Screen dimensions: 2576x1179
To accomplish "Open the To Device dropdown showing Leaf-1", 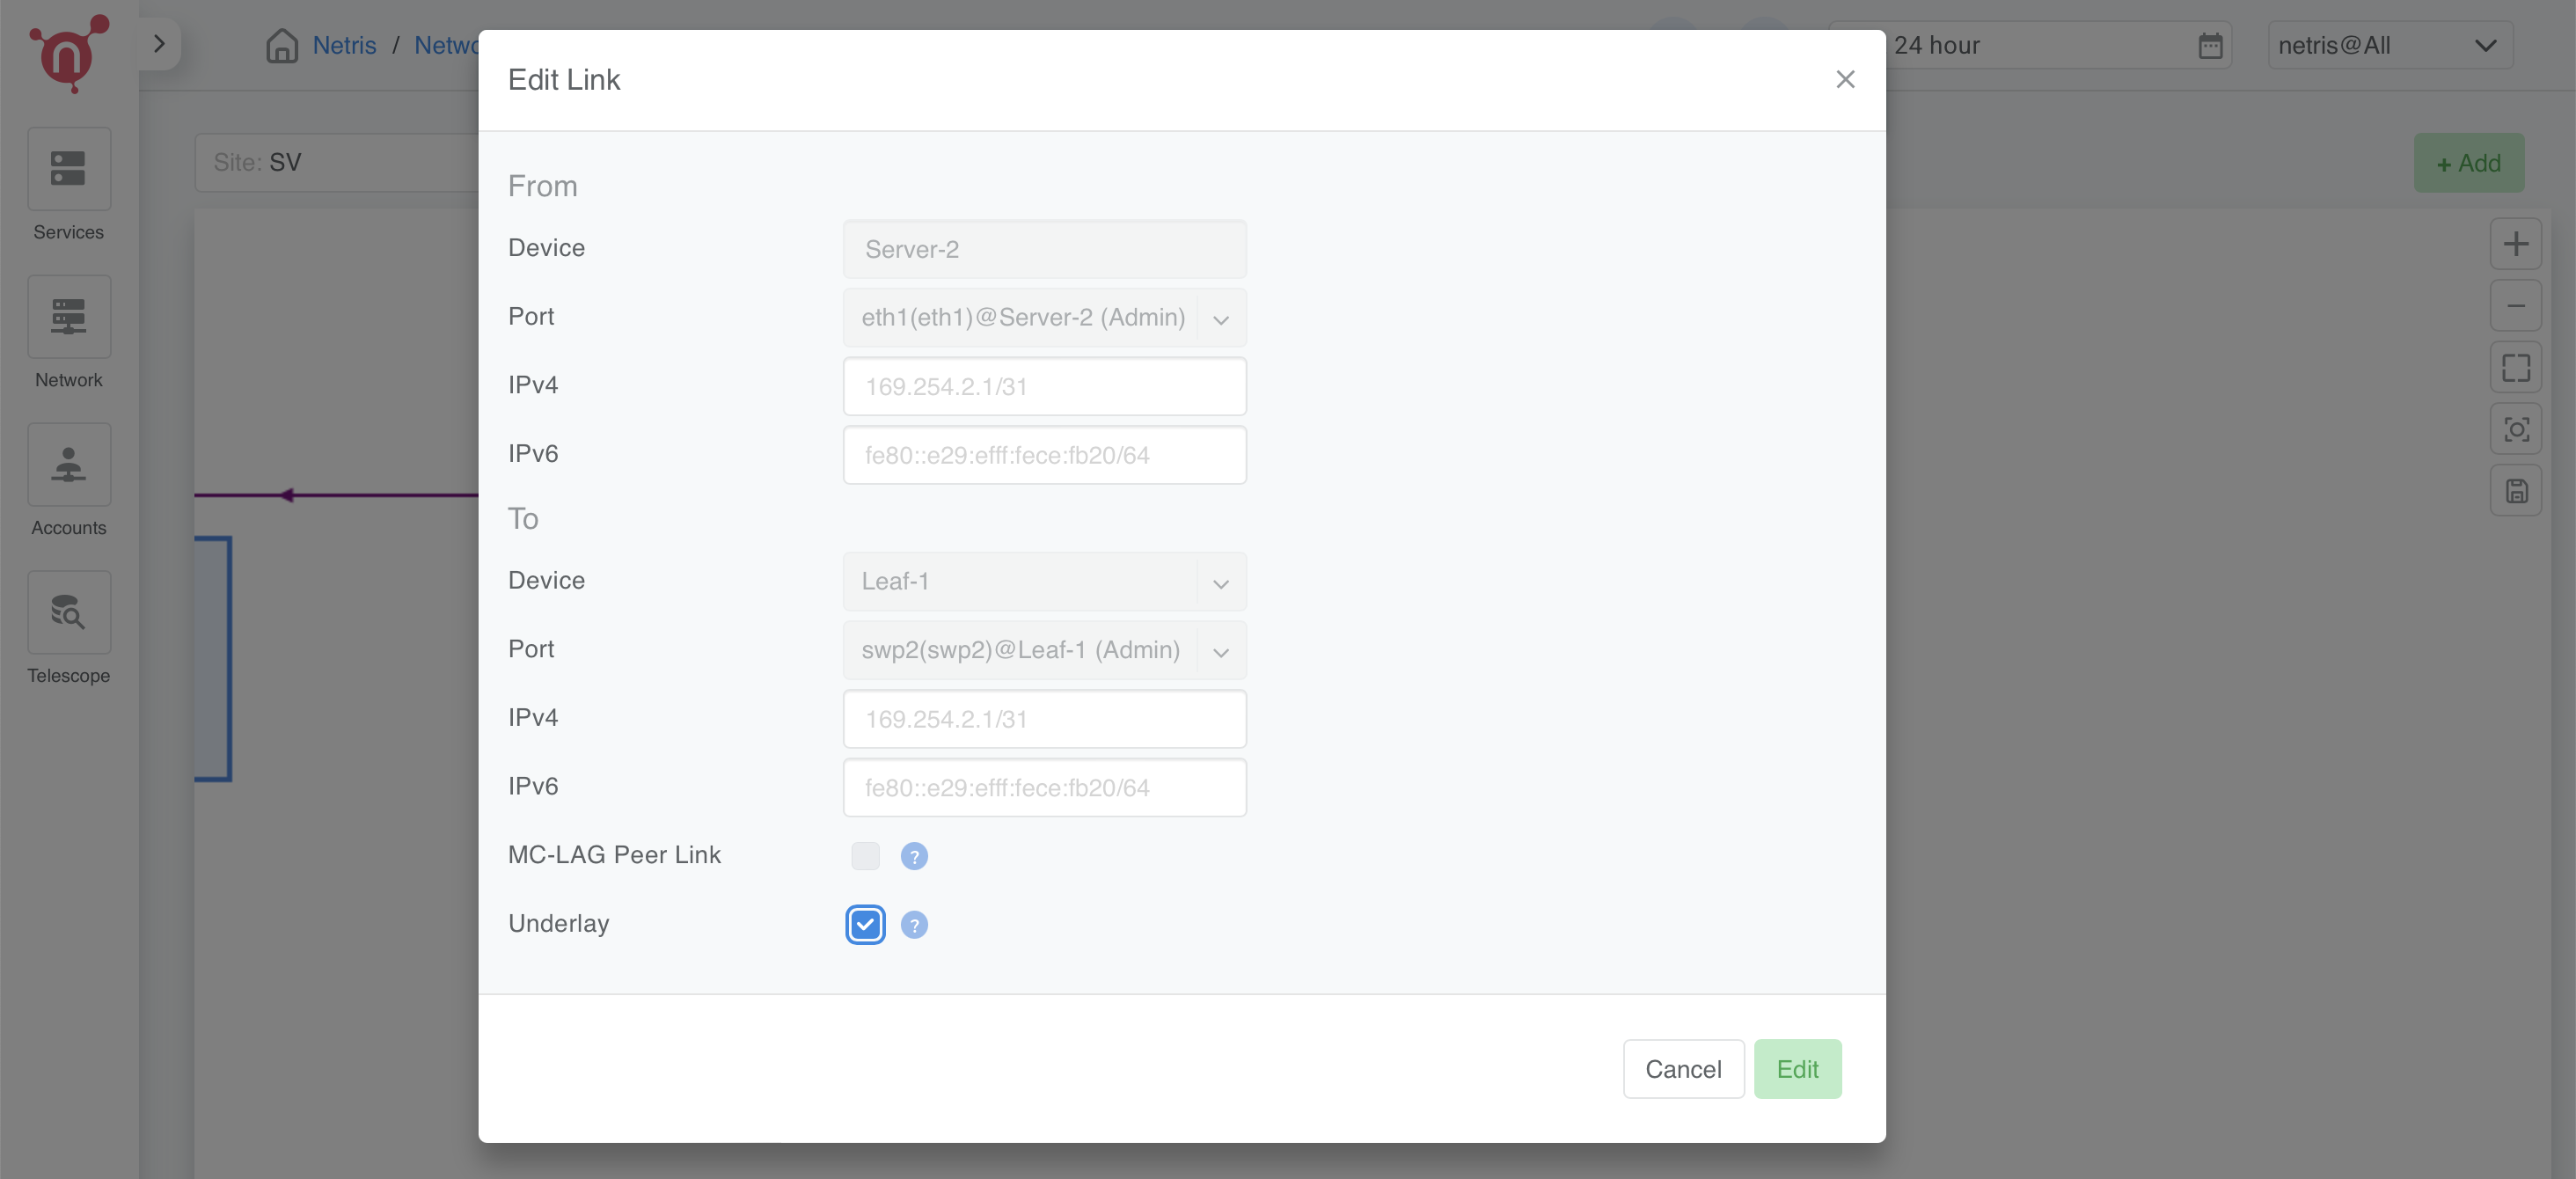I will [1221, 582].
